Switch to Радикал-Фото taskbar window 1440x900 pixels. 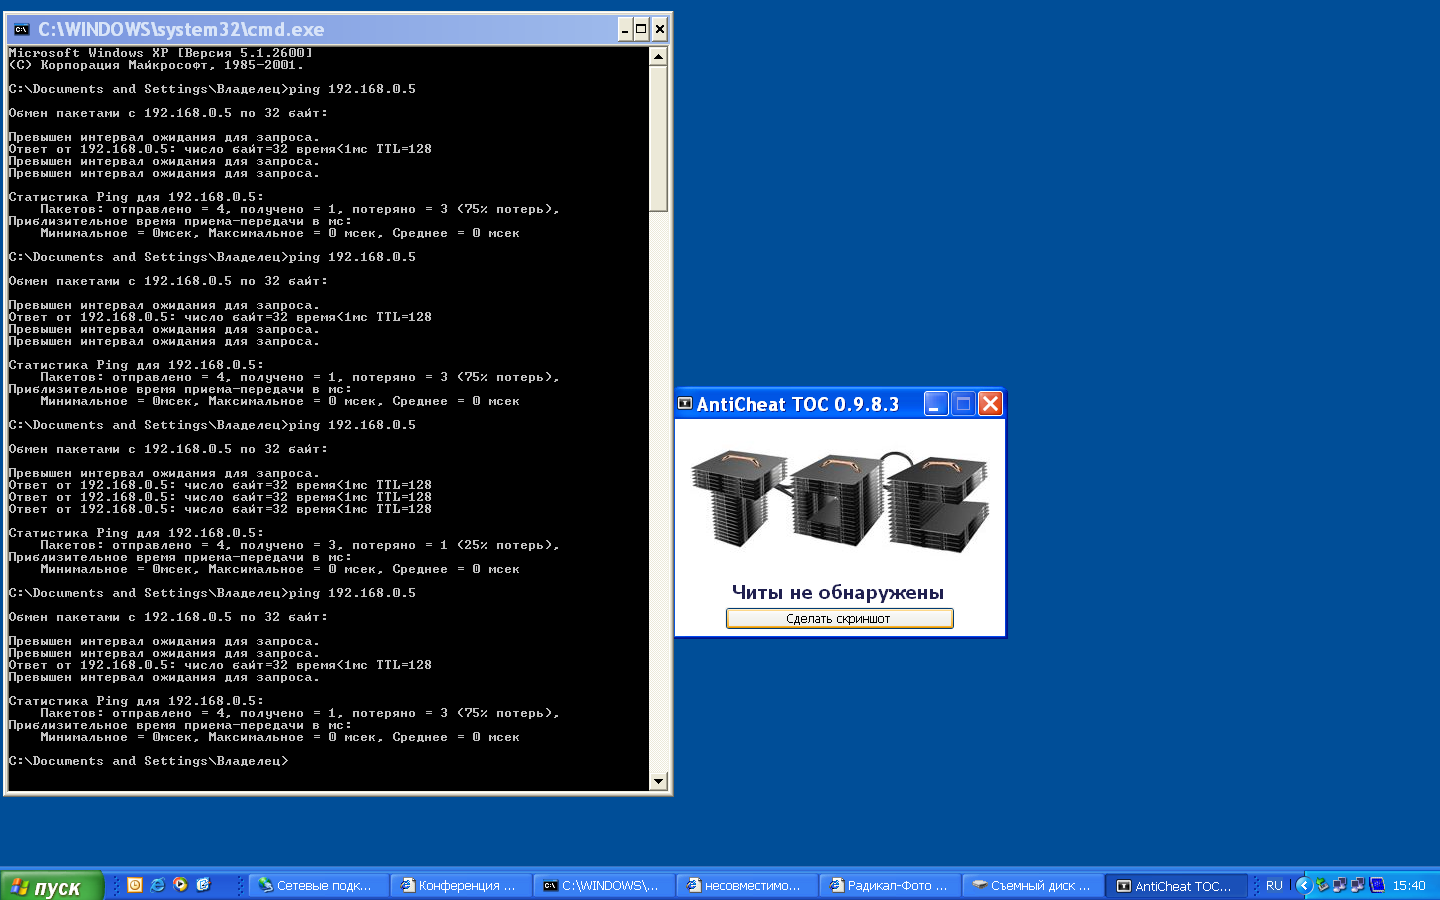click(x=889, y=886)
